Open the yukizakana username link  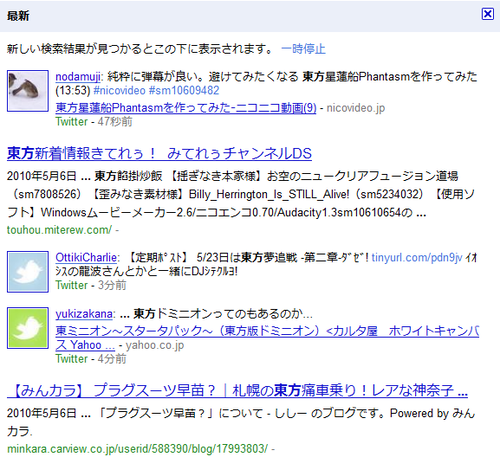pyautogui.click(x=84, y=314)
